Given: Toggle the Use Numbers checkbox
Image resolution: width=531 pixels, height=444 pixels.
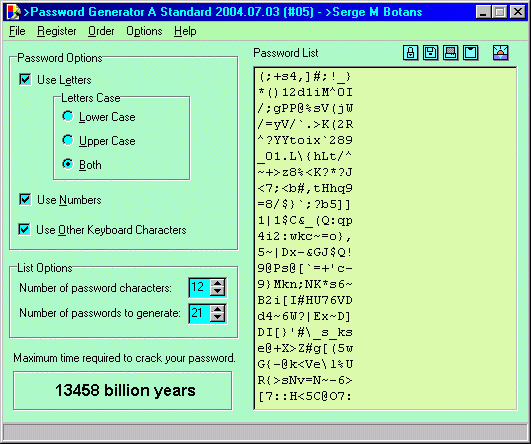Looking at the screenshot, I should coord(25,199).
